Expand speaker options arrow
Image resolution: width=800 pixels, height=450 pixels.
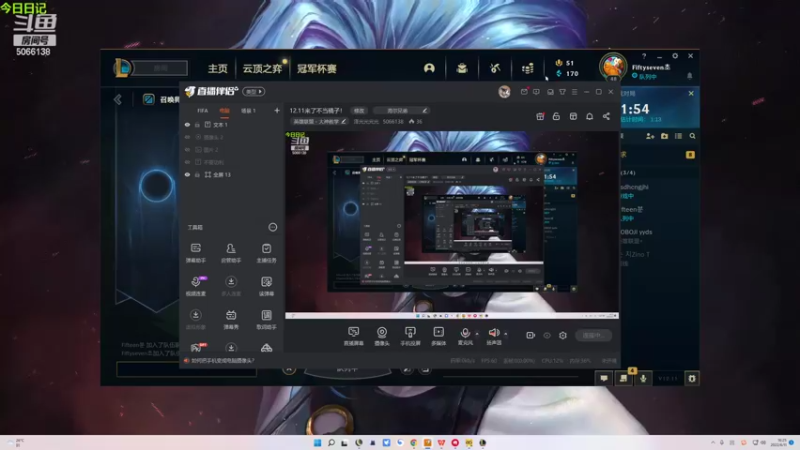coord(506,334)
